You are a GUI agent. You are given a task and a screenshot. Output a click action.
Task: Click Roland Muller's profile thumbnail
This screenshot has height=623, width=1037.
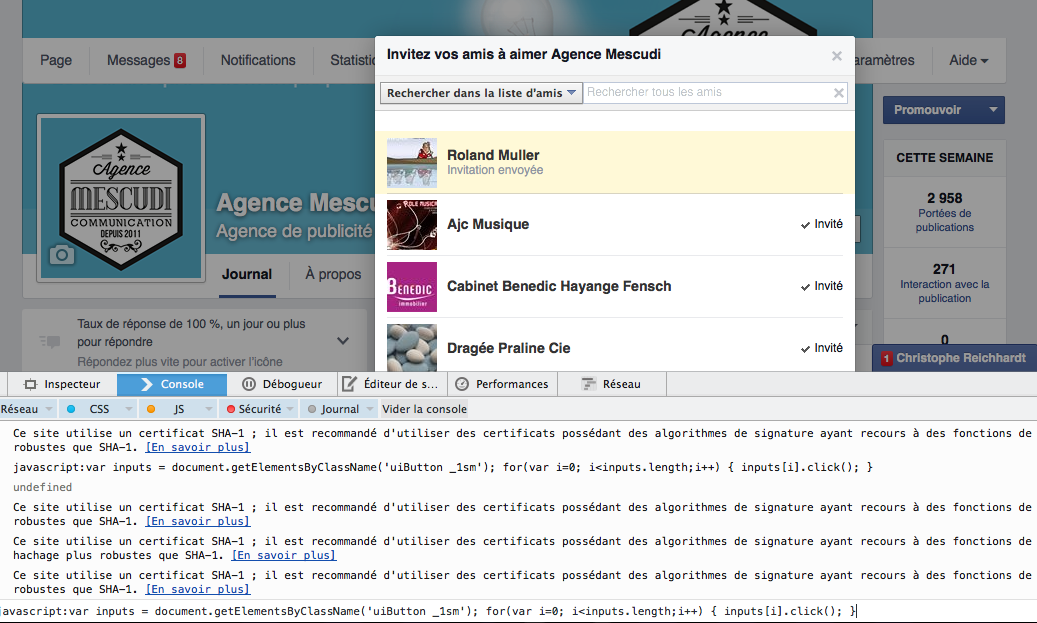412,163
